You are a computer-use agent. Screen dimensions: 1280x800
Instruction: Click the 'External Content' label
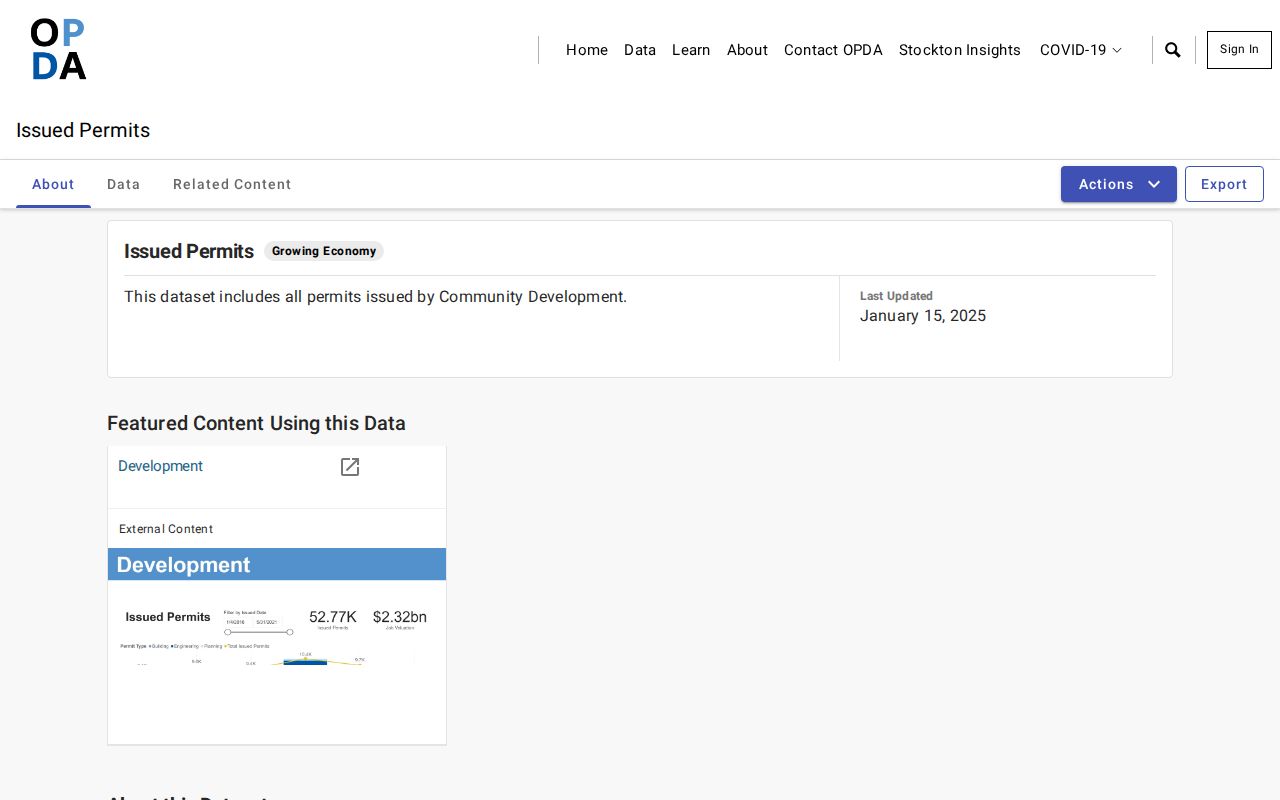166,529
